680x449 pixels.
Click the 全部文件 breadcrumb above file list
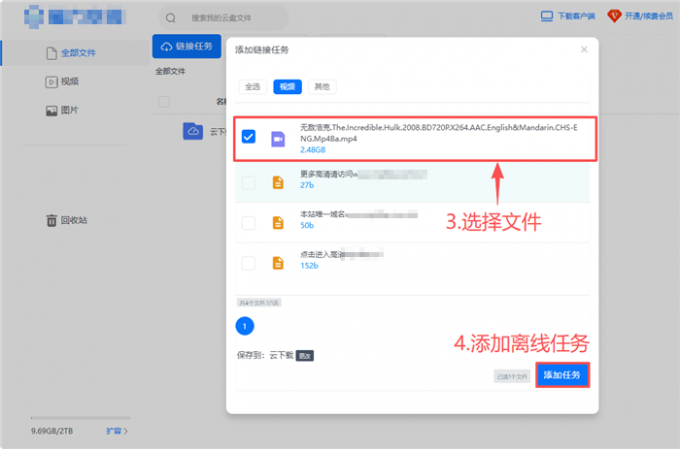170,72
